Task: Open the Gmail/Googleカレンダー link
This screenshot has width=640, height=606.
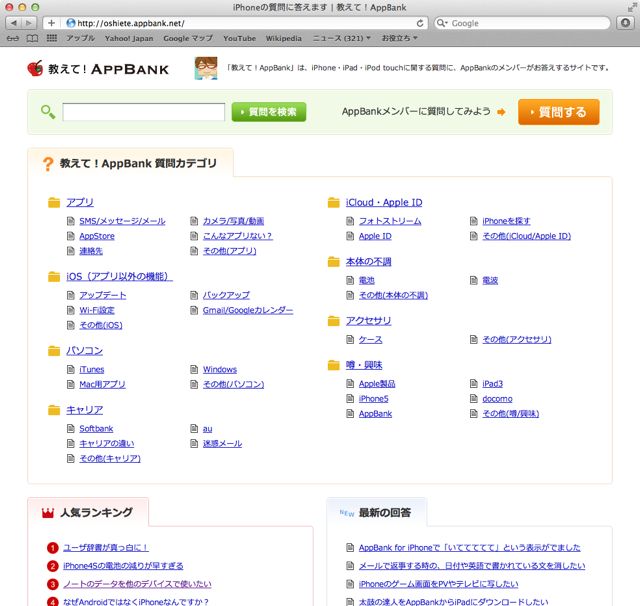Action: pyautogui.click(x=248, y=311)
